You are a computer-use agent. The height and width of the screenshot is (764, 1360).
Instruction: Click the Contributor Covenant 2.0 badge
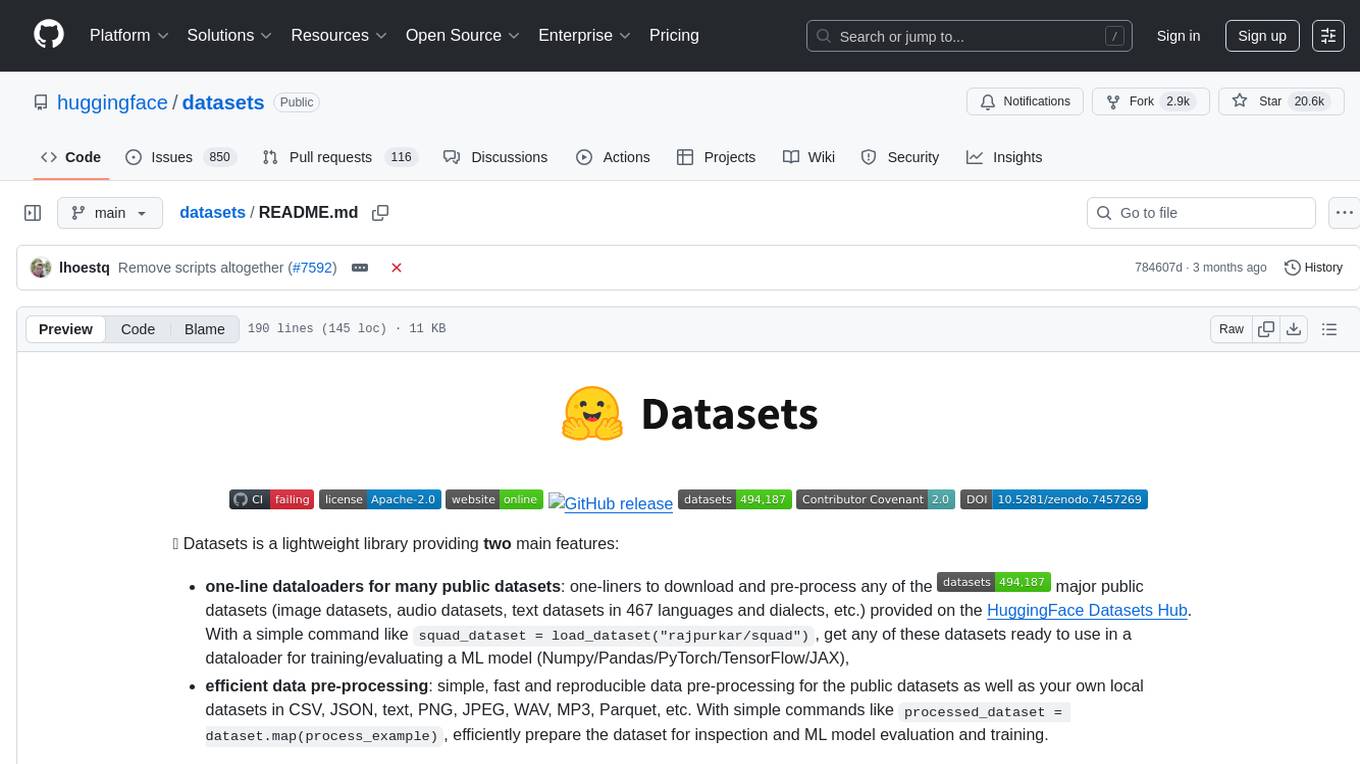point(875,499)
